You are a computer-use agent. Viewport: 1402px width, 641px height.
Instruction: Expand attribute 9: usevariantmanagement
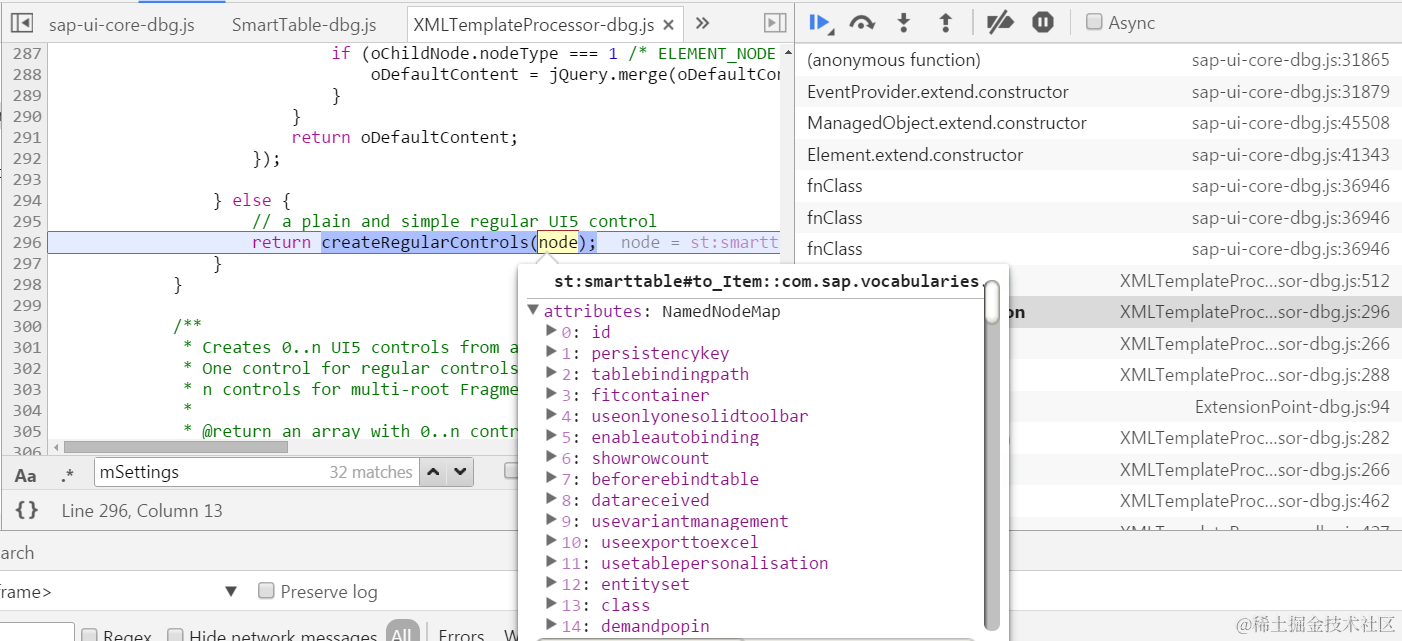551,521
